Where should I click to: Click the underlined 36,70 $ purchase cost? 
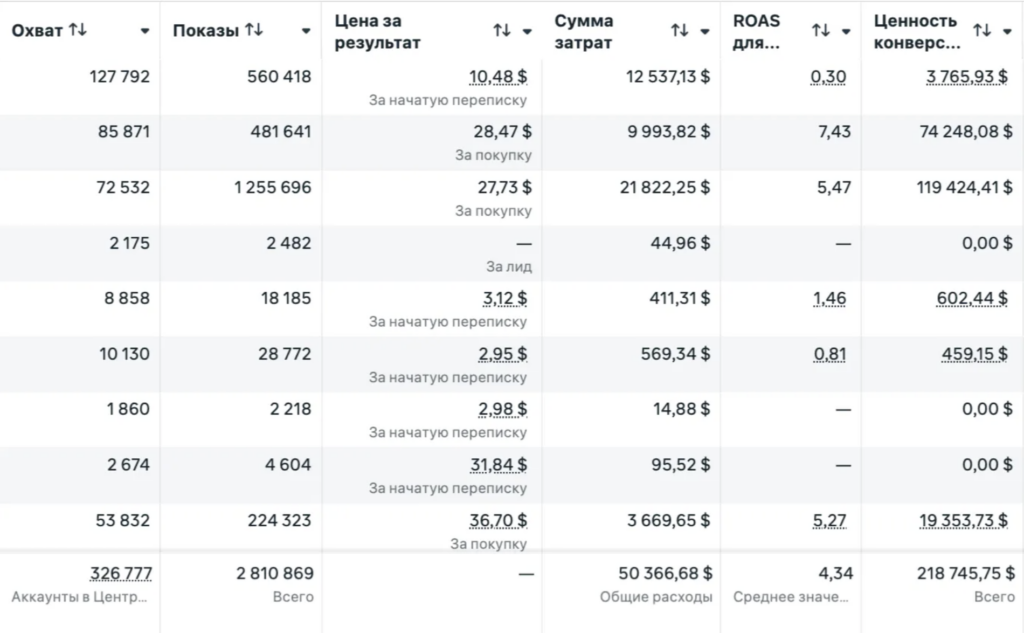498,521
